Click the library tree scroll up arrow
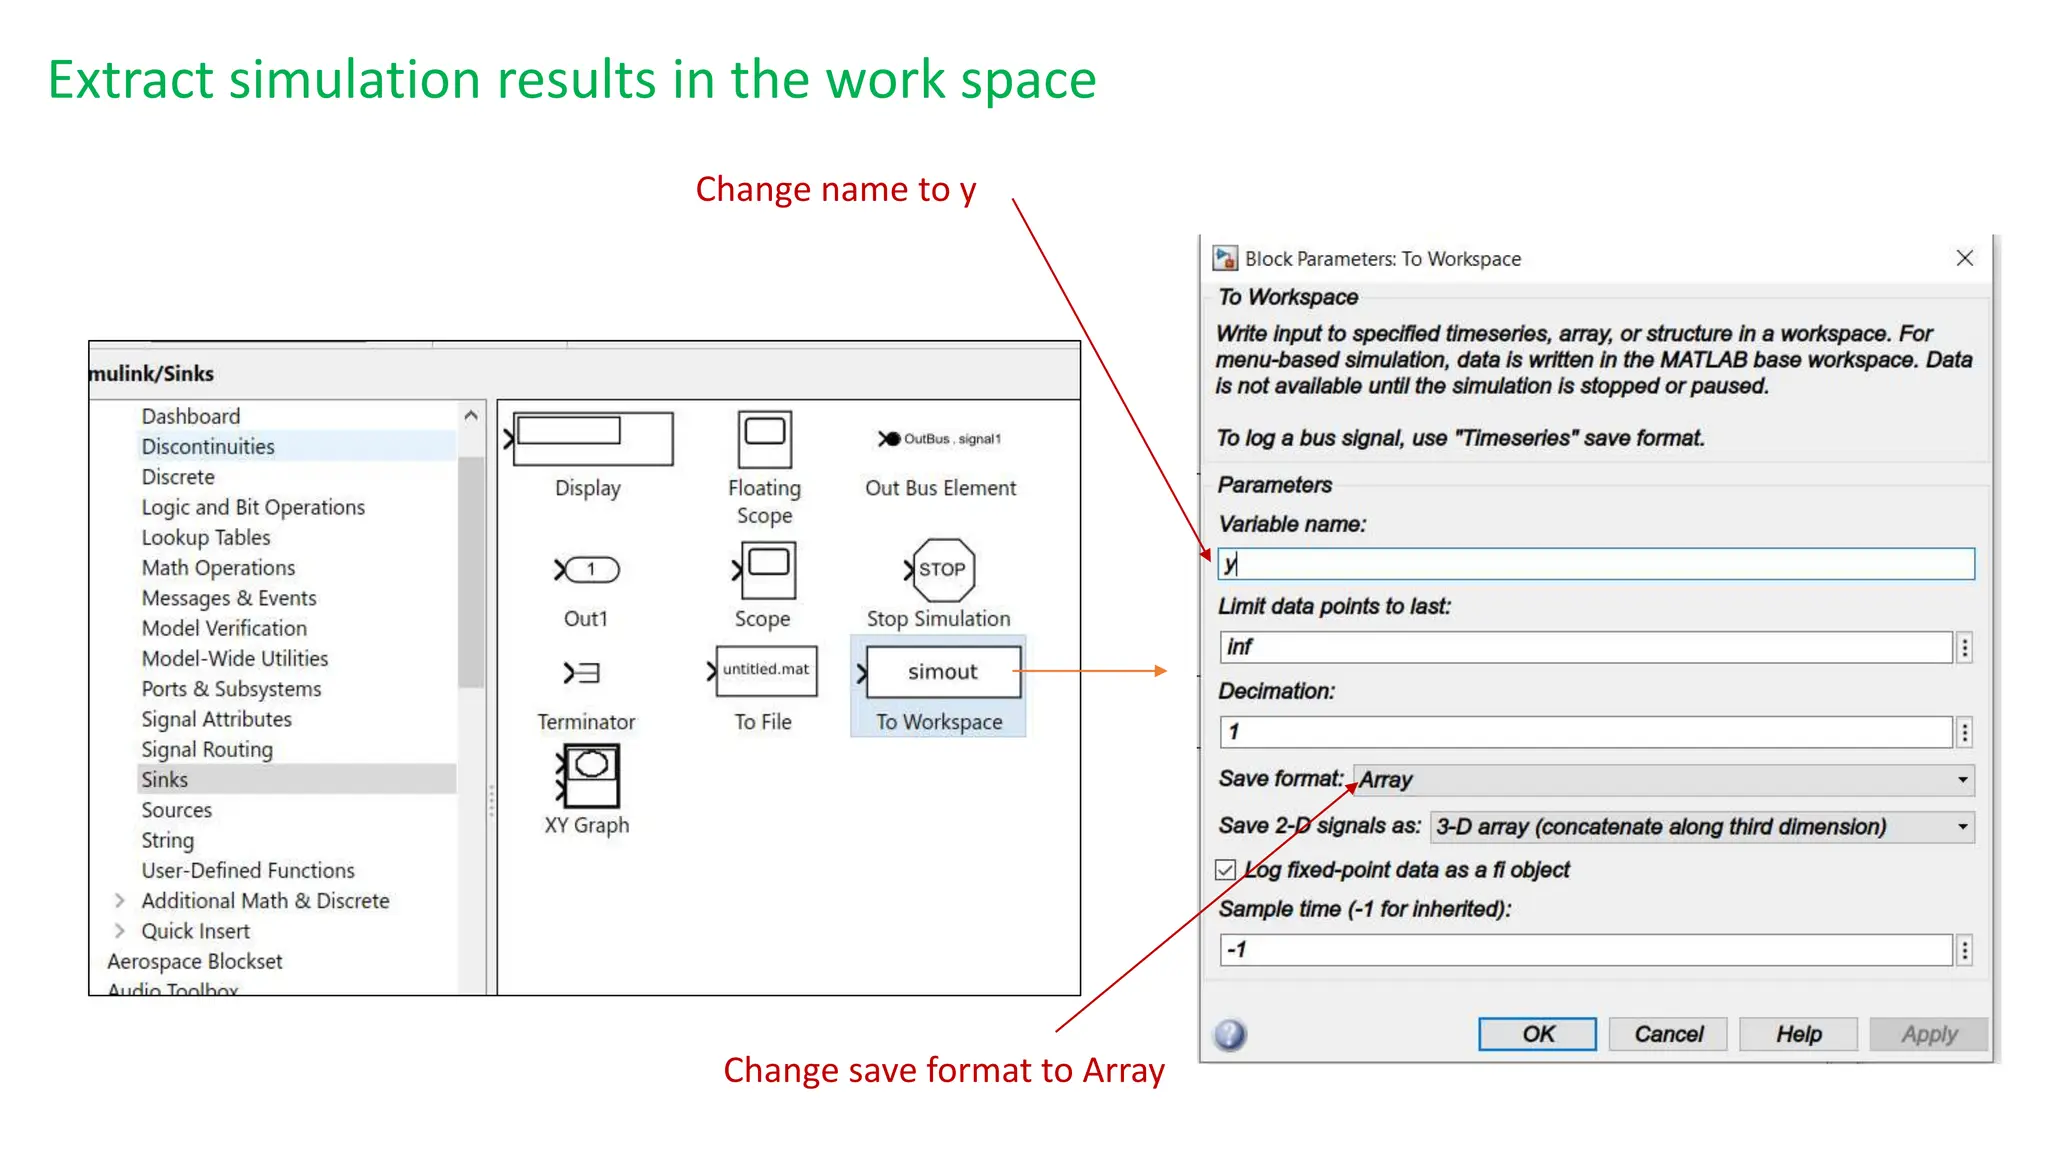The height and width of the screenshot is (1152, 2048). [x=471, y=416]
